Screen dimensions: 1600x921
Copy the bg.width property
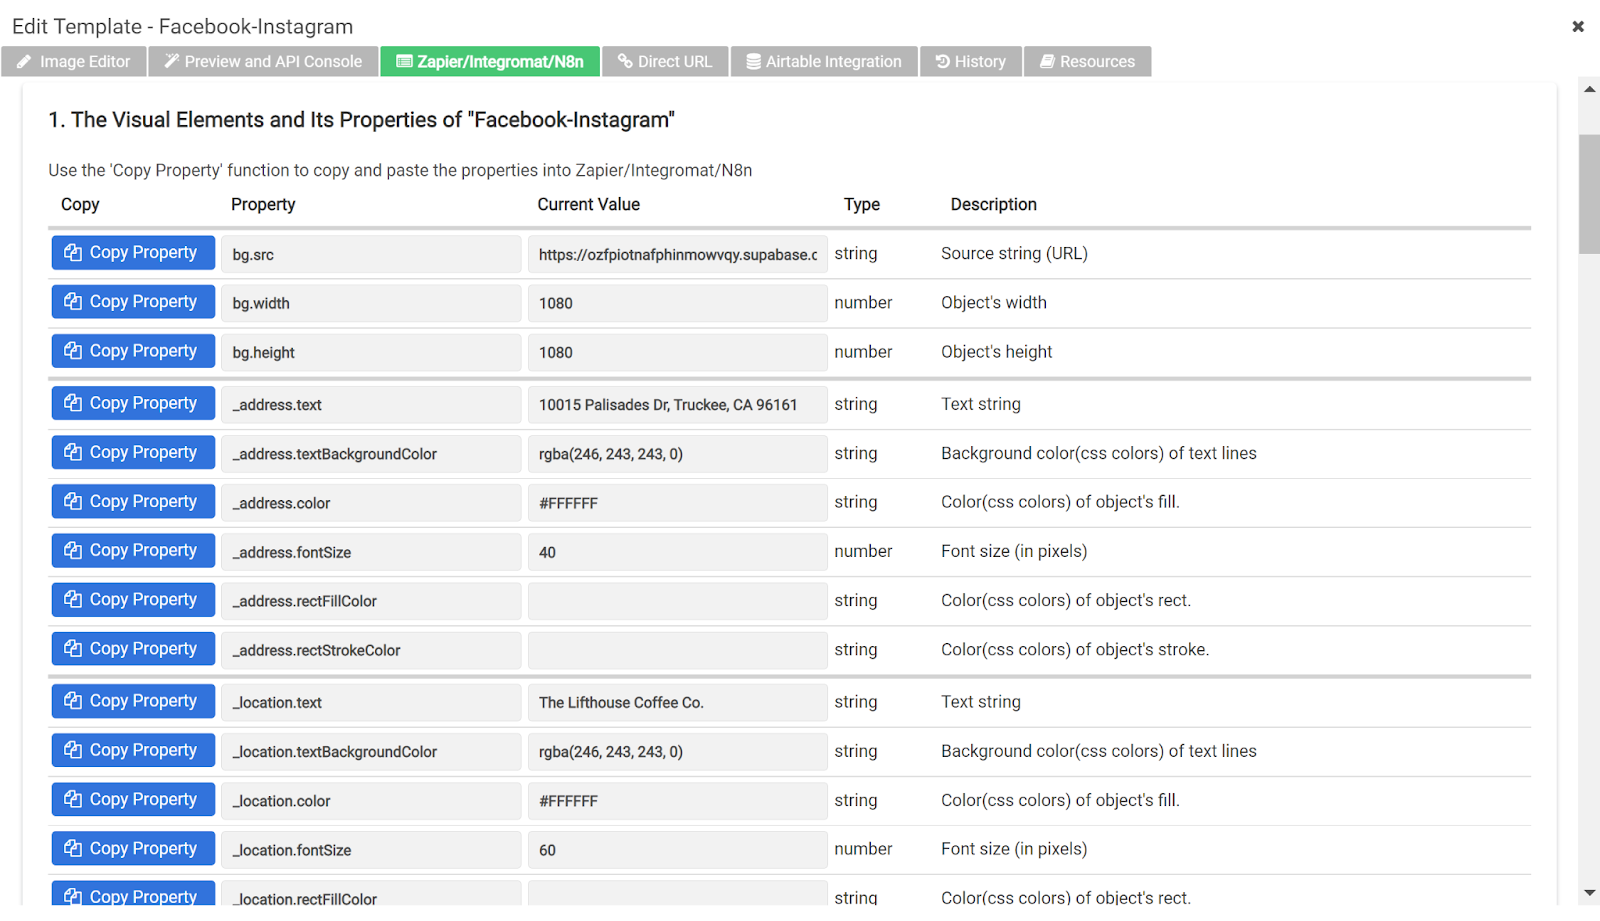(133, 302)
